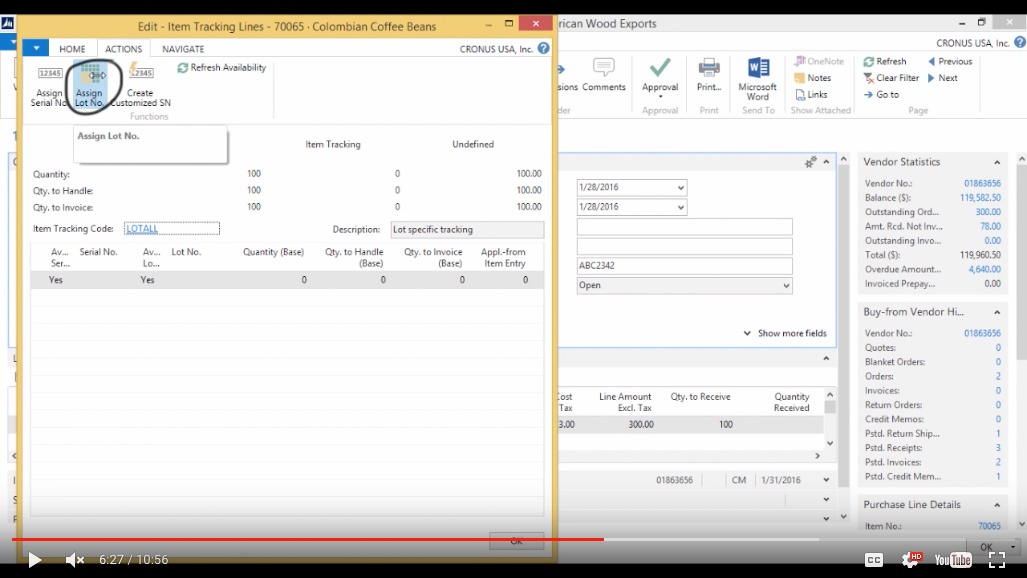Open second 1/28/2016 date dropdown
The height and width of the screenshot is (578, 1027).
coord(681,207)
